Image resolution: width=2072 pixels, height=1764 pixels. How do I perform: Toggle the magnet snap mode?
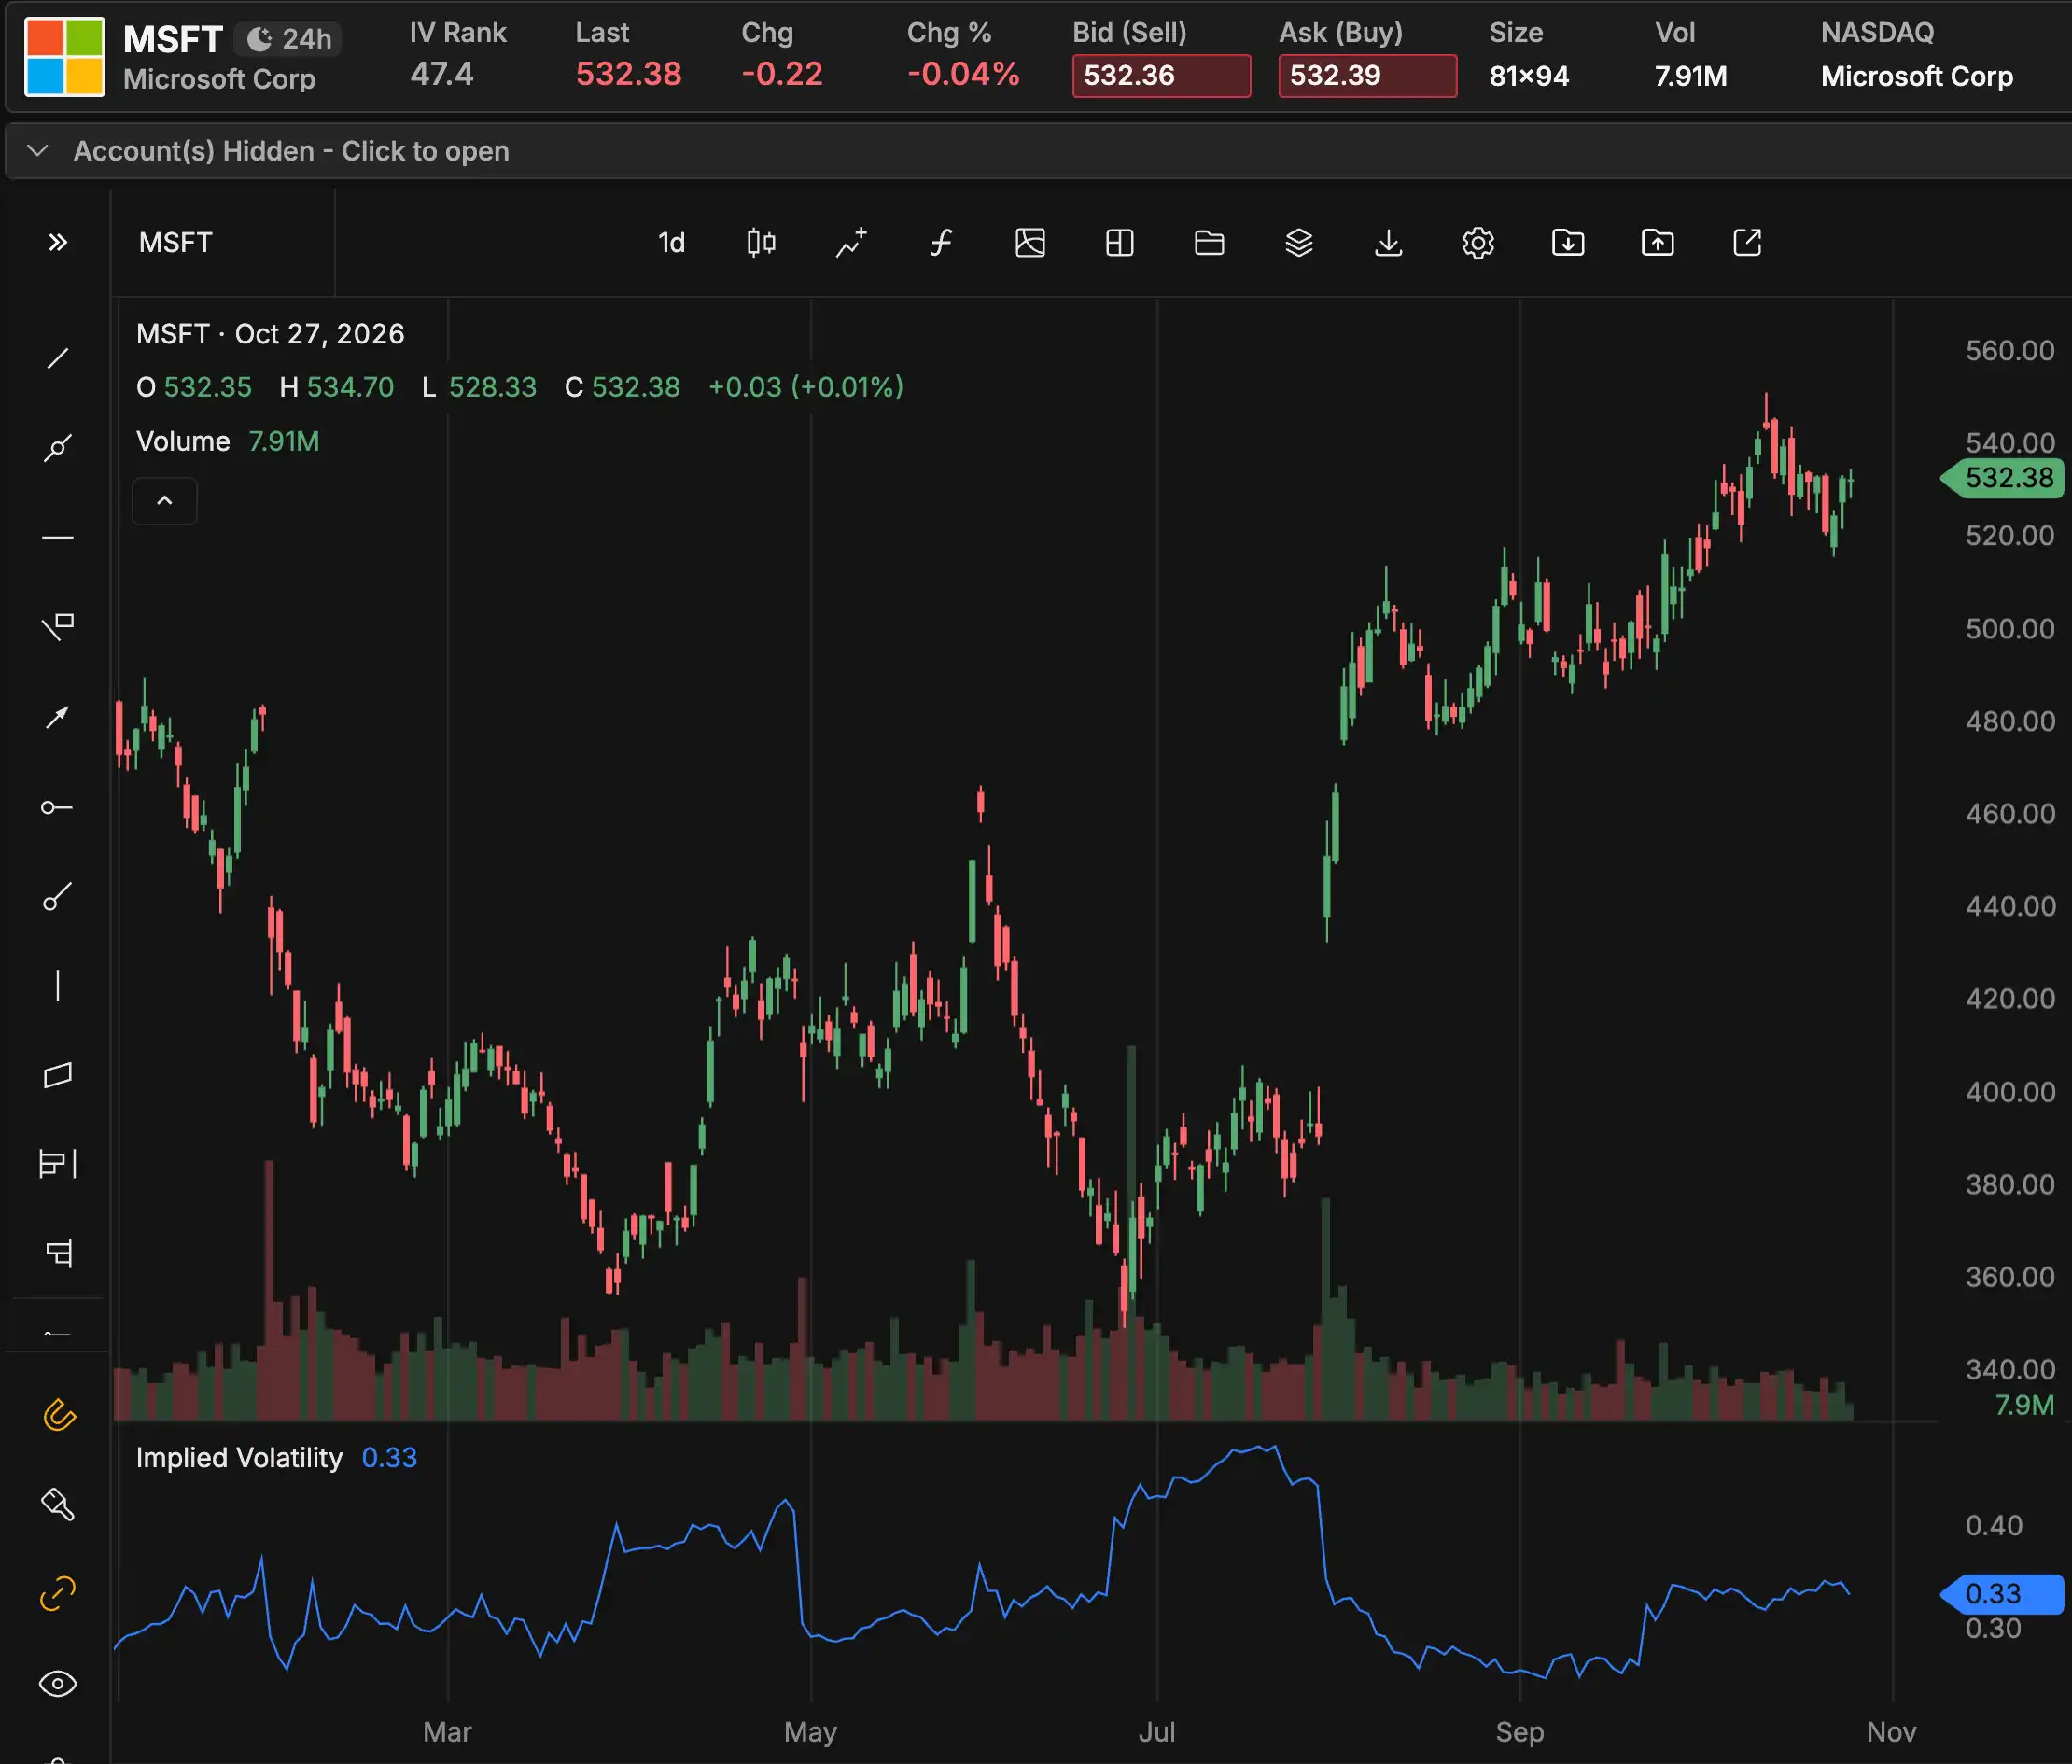(58, 1415)
